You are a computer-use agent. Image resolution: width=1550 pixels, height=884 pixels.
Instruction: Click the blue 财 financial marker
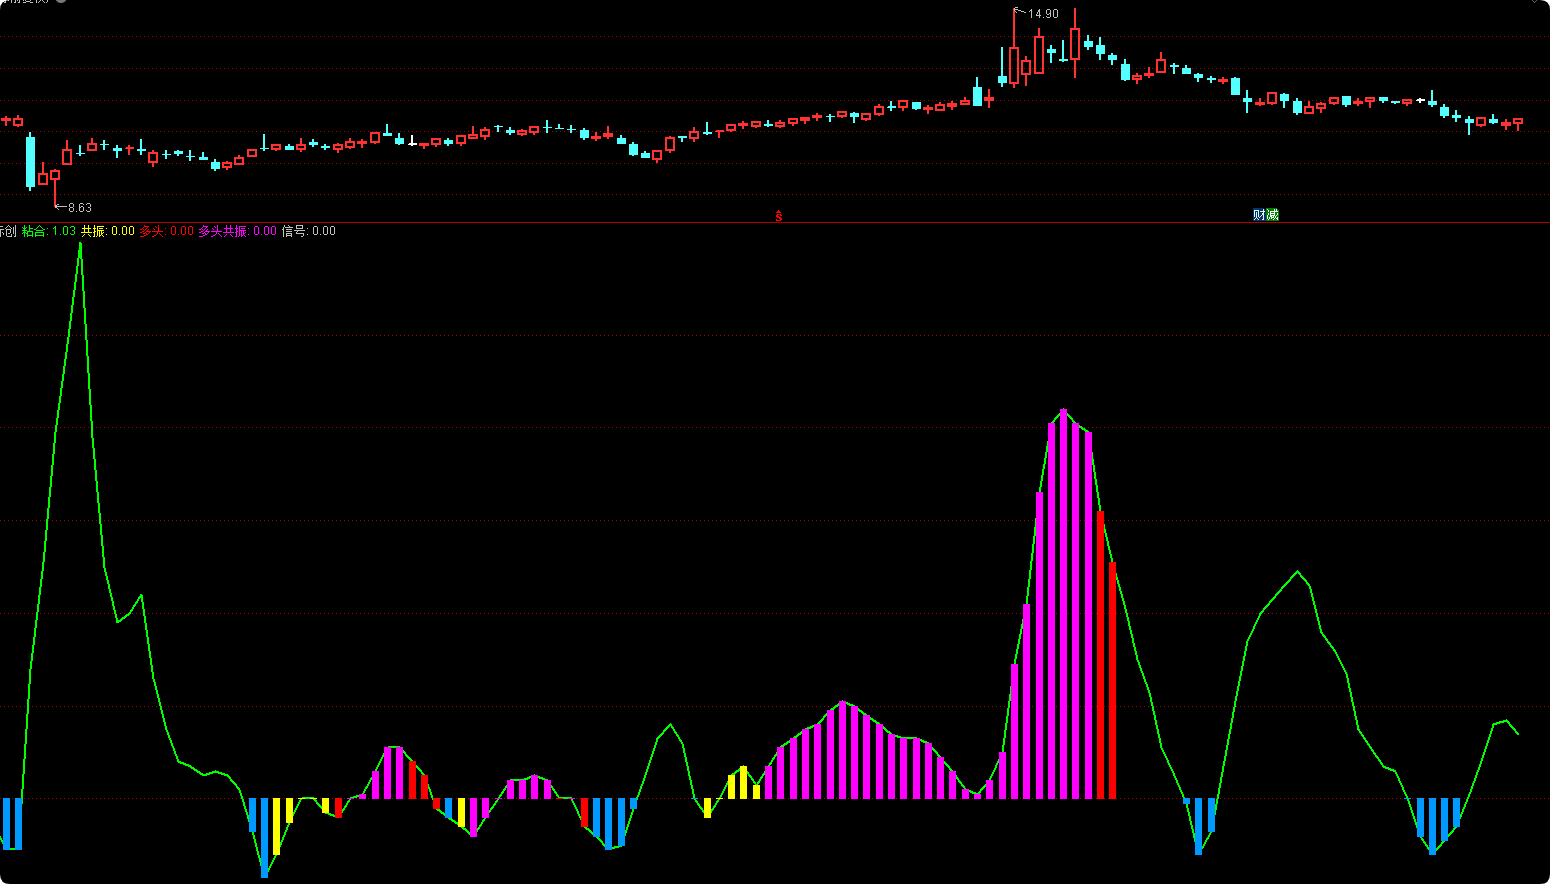point(1259,215)
